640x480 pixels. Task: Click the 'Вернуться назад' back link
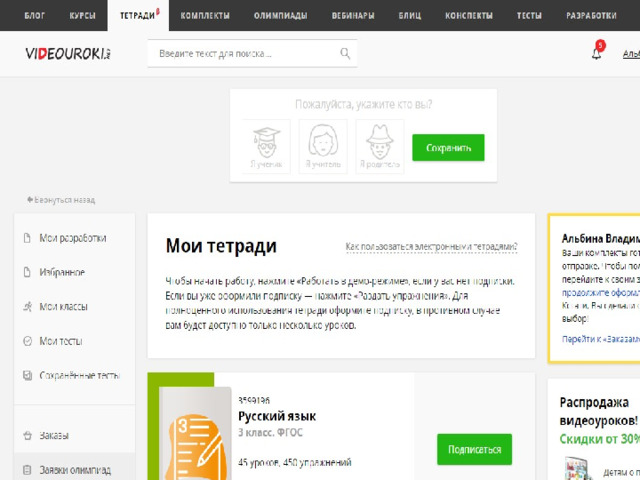pos(61,200)
